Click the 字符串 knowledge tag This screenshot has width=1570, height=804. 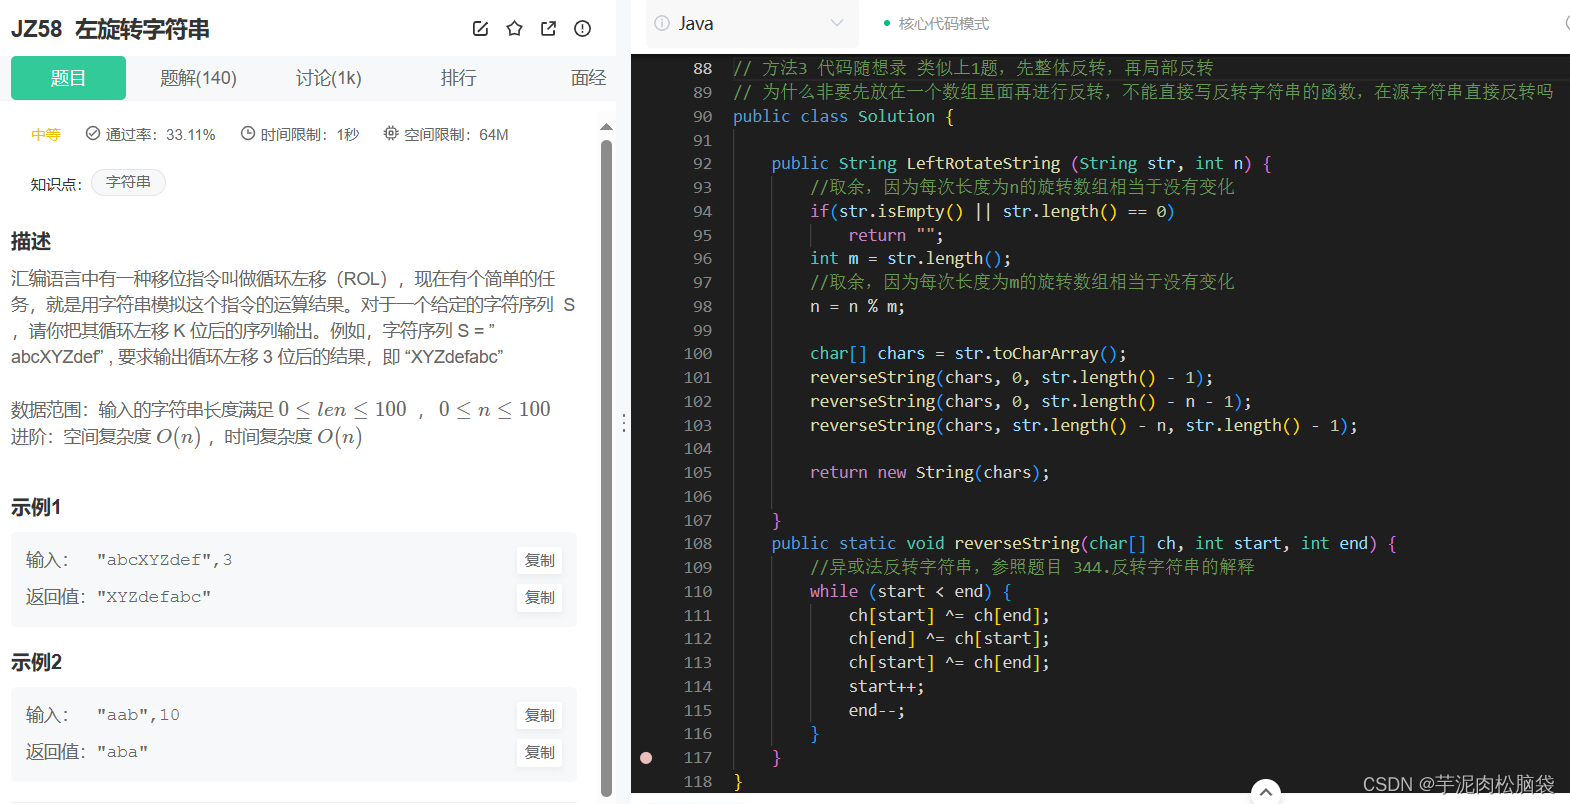[x=128, y=182]
